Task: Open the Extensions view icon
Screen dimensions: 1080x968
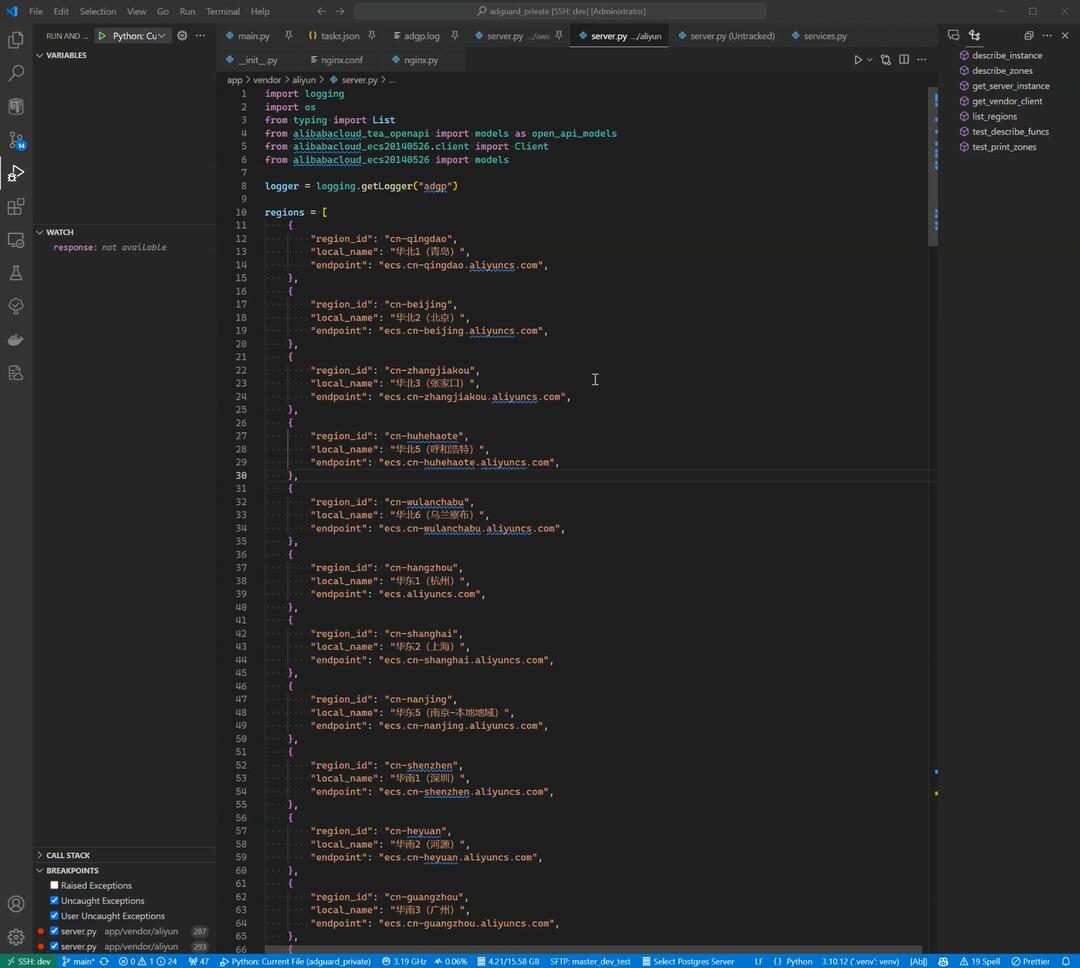Action: point(16,207)
